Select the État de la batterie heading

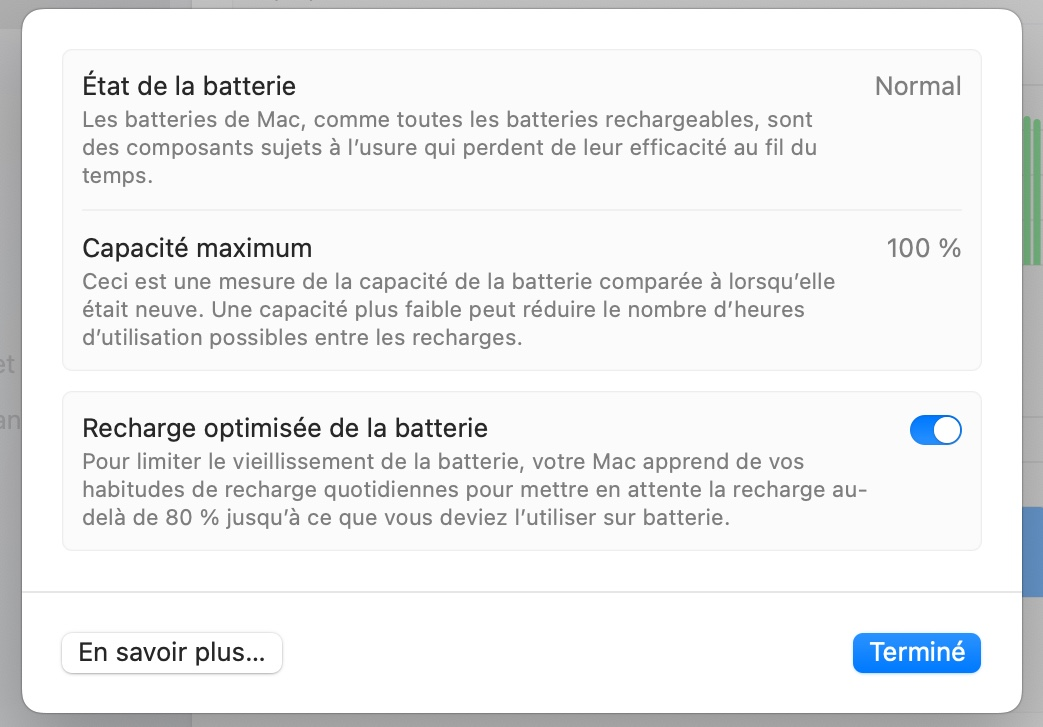tap(189, 86)
